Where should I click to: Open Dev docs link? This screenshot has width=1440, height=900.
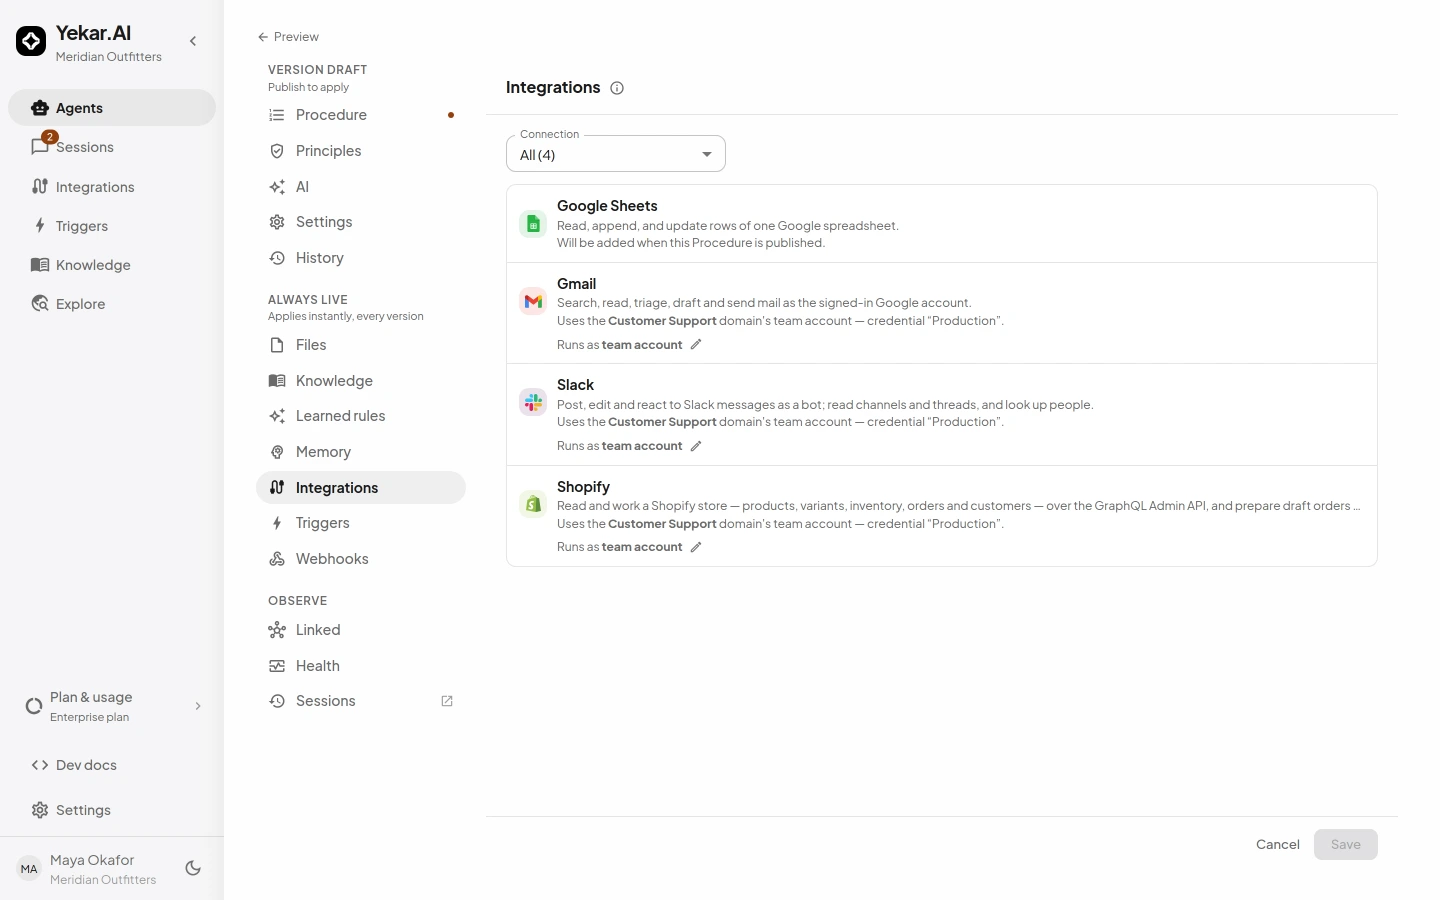[112, 765]
